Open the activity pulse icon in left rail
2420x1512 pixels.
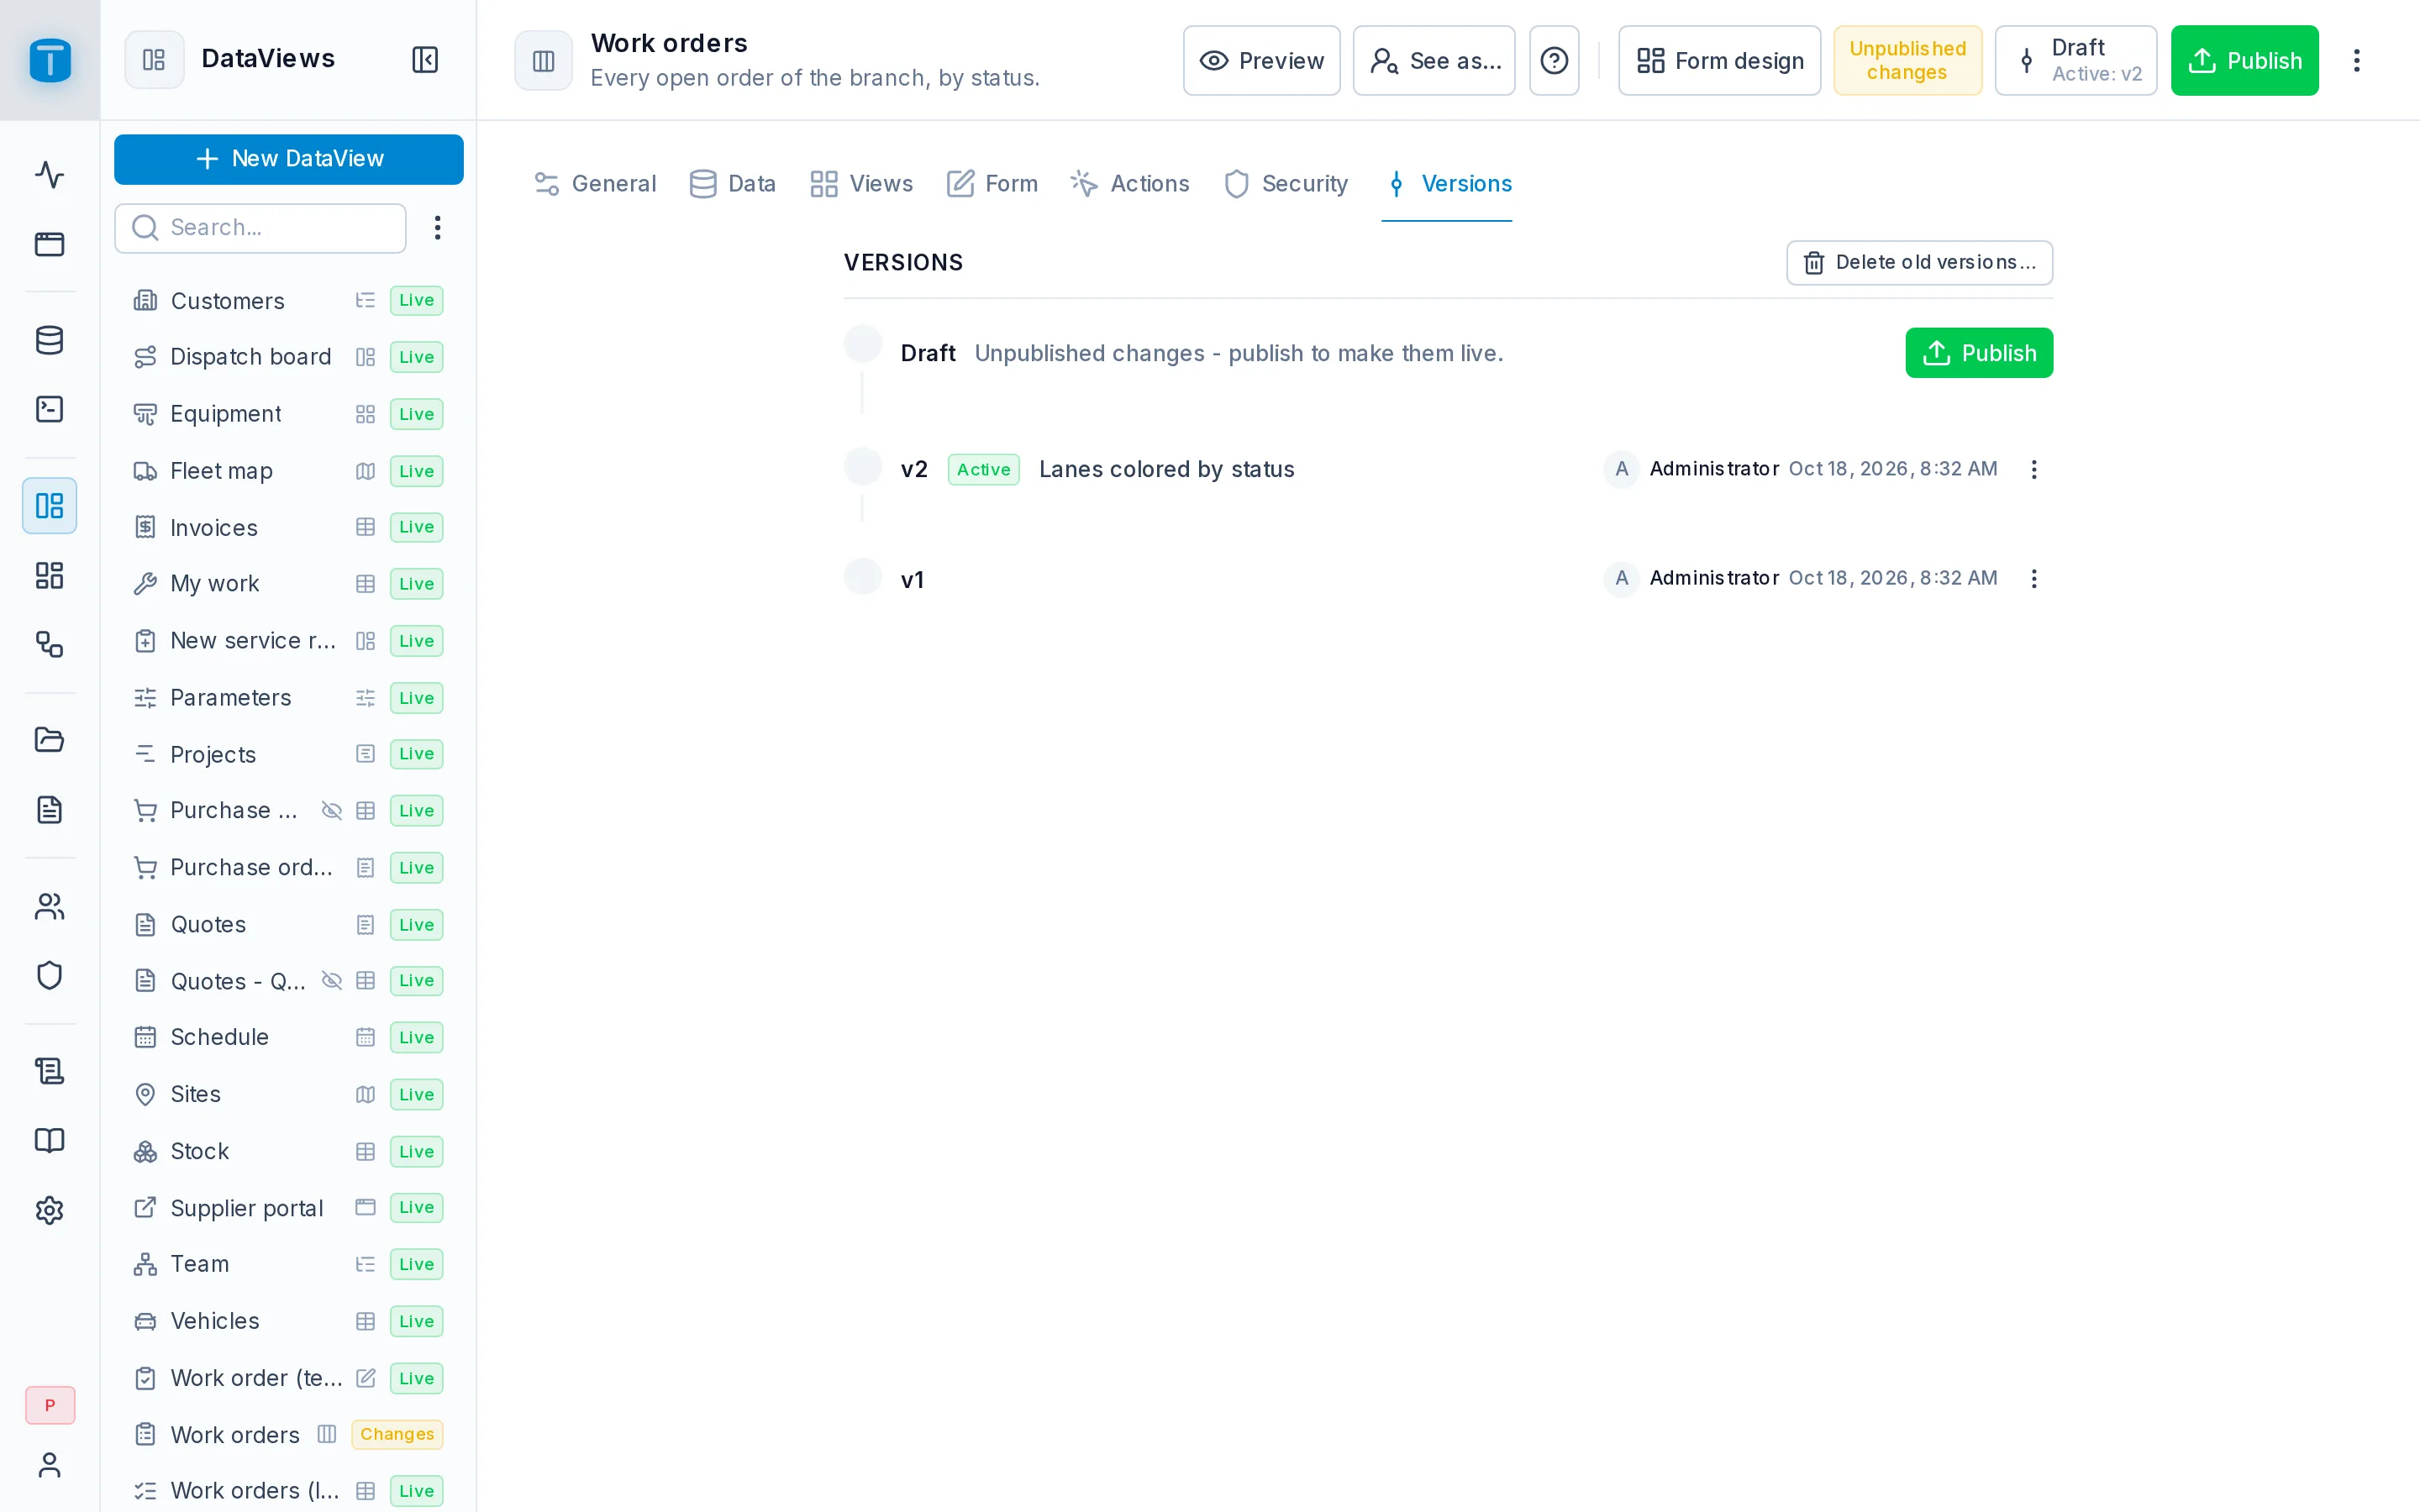click(x=50, y=175)
